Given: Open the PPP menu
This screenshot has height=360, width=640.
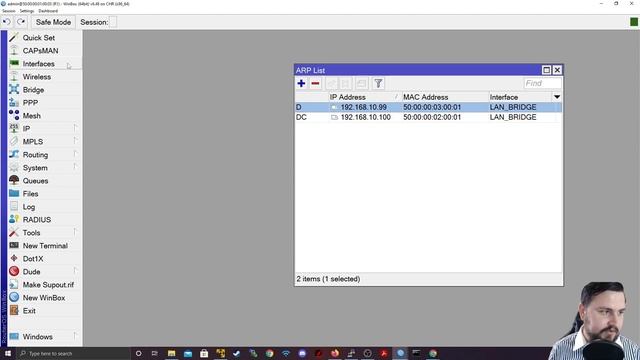Looking at the screenshot, I should (30, 102).
